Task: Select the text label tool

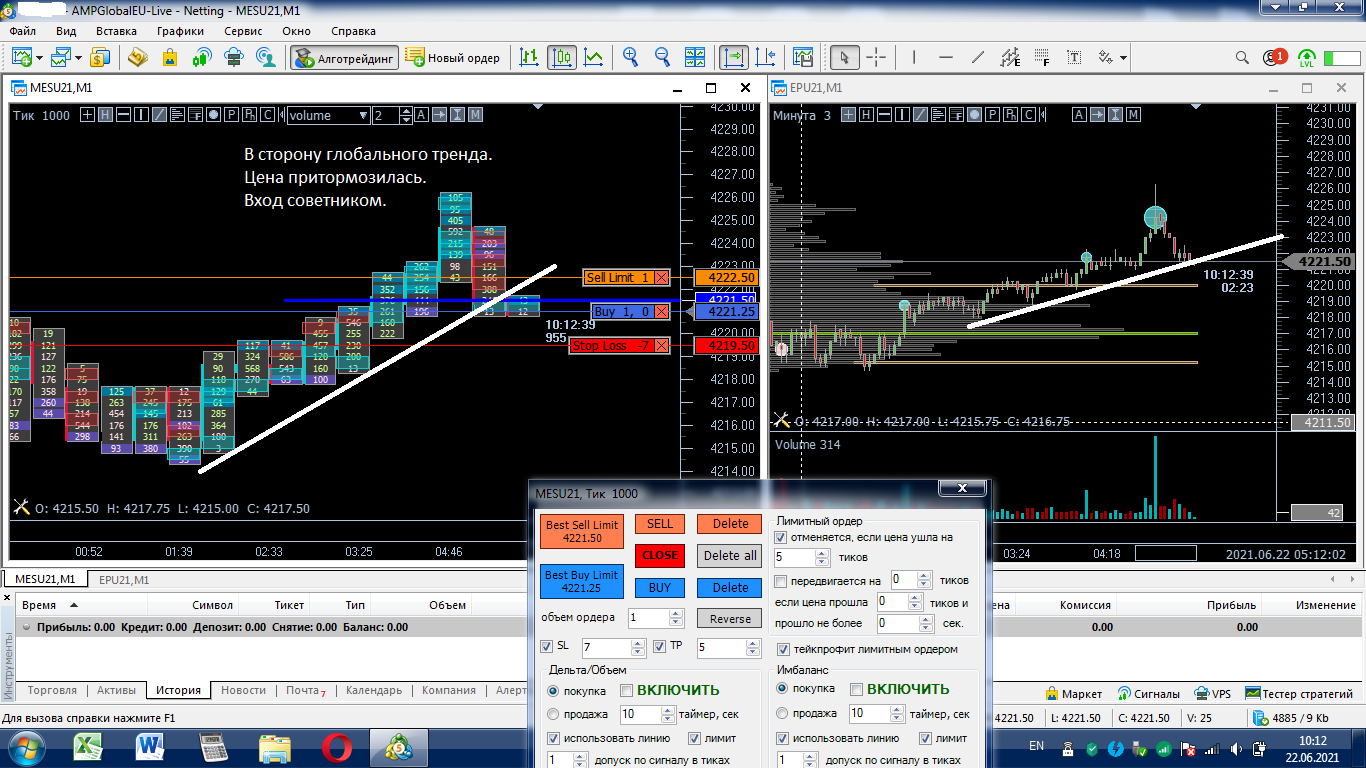Action: click(1074, 57)
